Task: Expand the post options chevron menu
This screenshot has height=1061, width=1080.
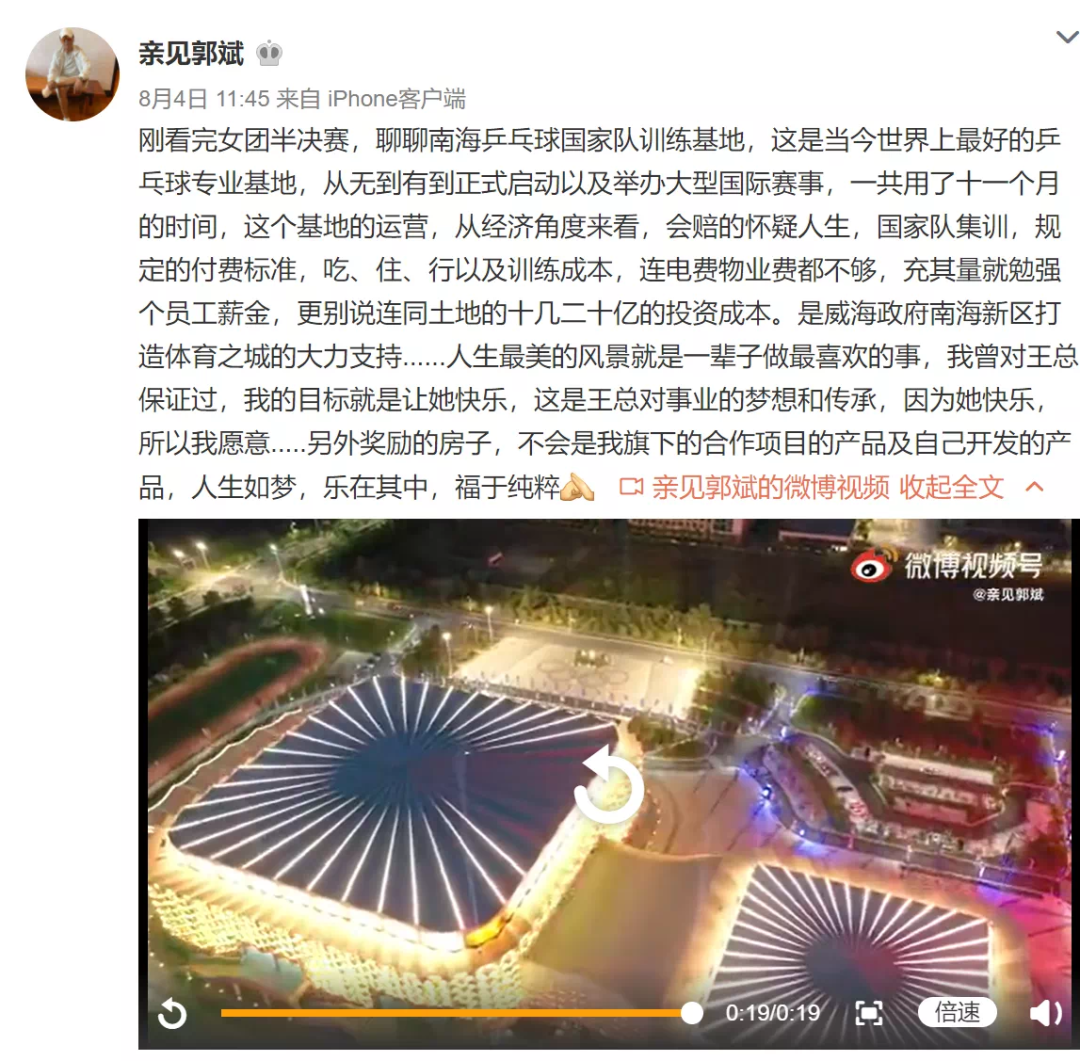Action: (x=1068, y=37)
